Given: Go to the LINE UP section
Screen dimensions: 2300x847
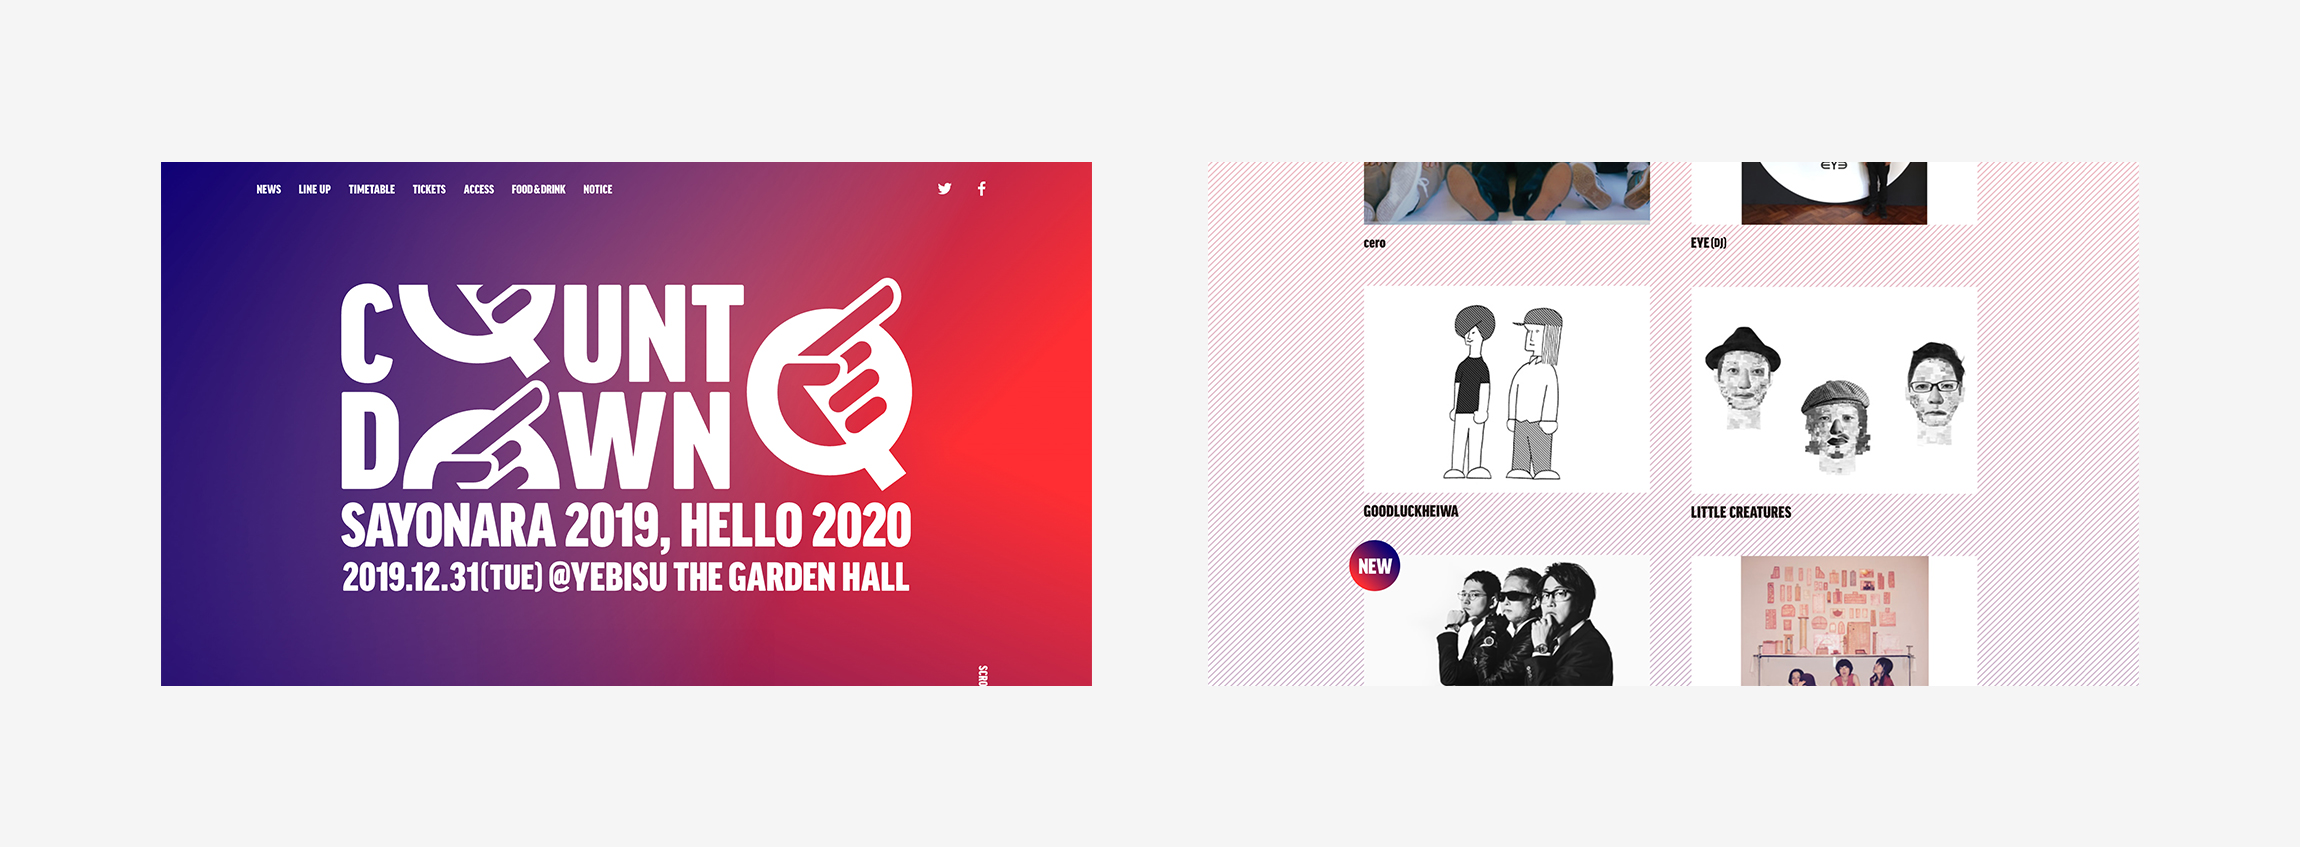Looking at the screenshot, I should click(x=314, y=189).
